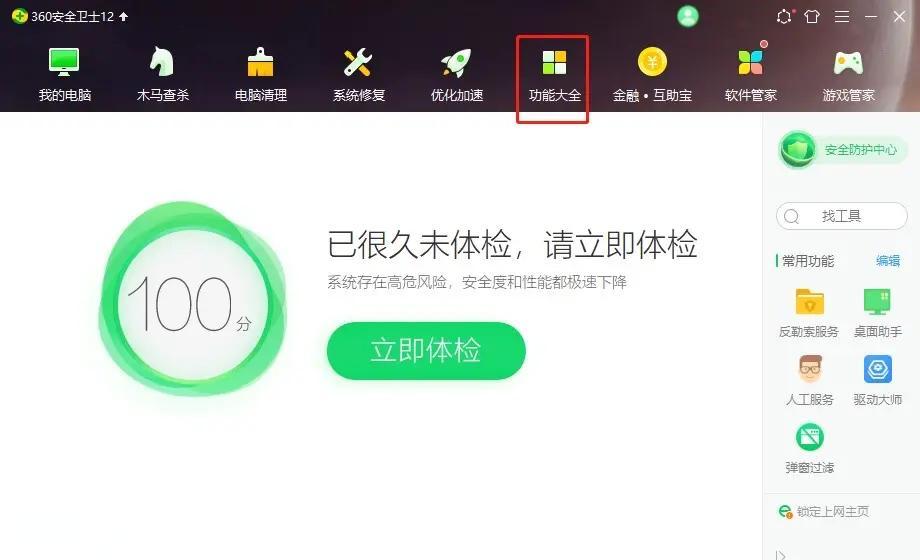The height and width of the screenshot is (560, 920).
Task: Click the 找工具 search field
Action: point(841,216)
